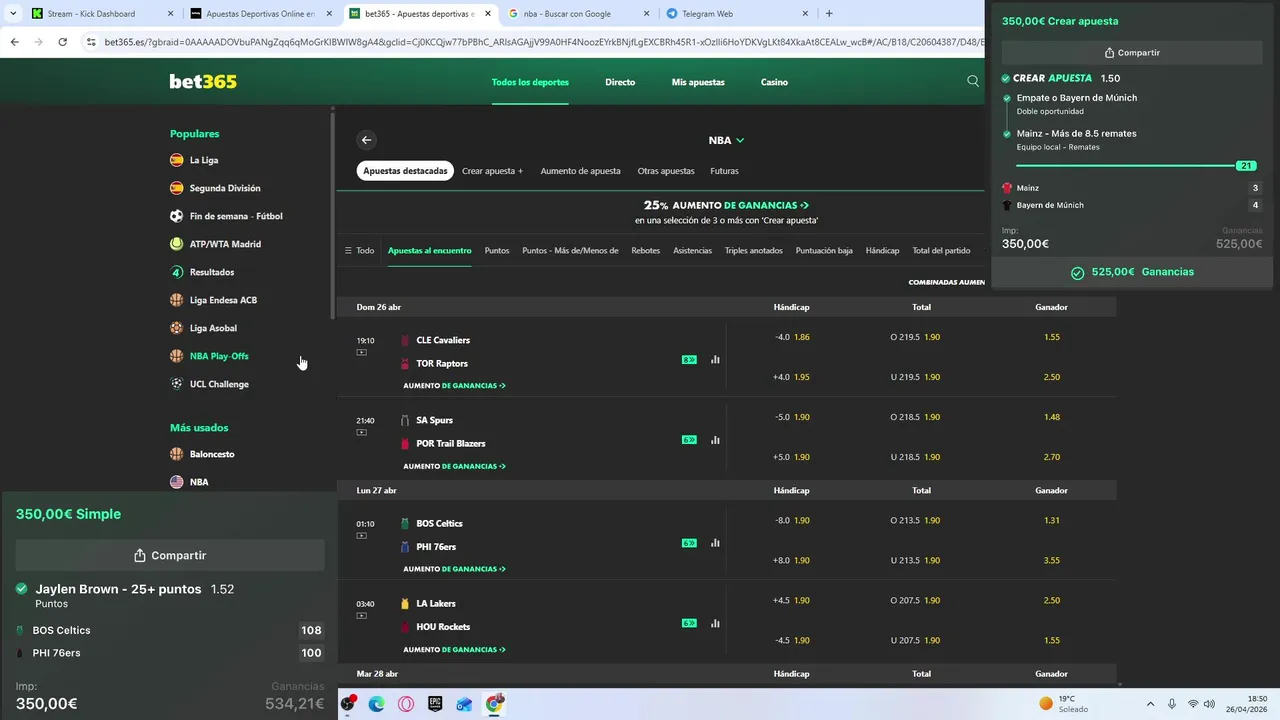Select HOU Rockets -4.5 handicap at 1.90
This screenshot has width=1280, height=720.
point(791,640)
